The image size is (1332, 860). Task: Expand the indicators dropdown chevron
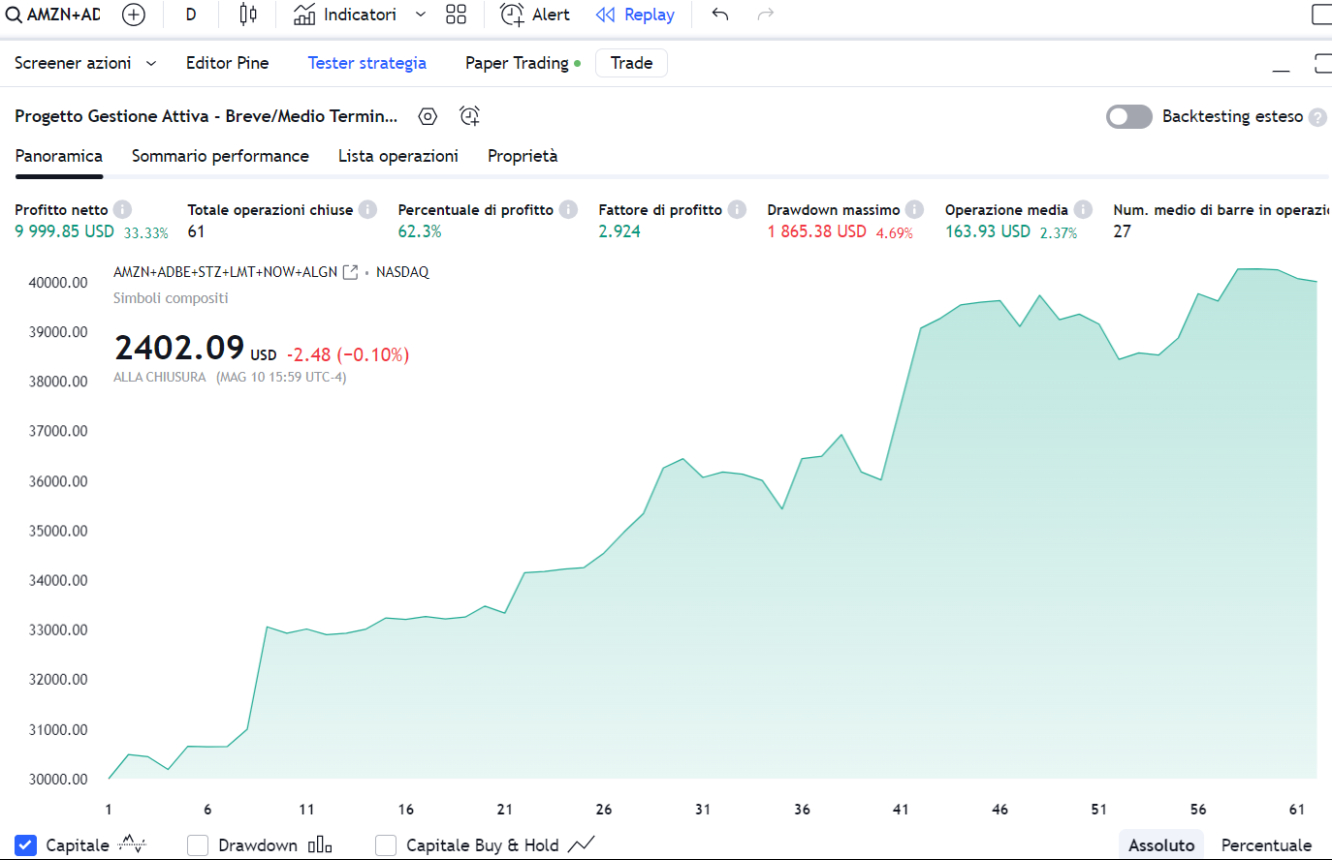click(x=420, y=15)
